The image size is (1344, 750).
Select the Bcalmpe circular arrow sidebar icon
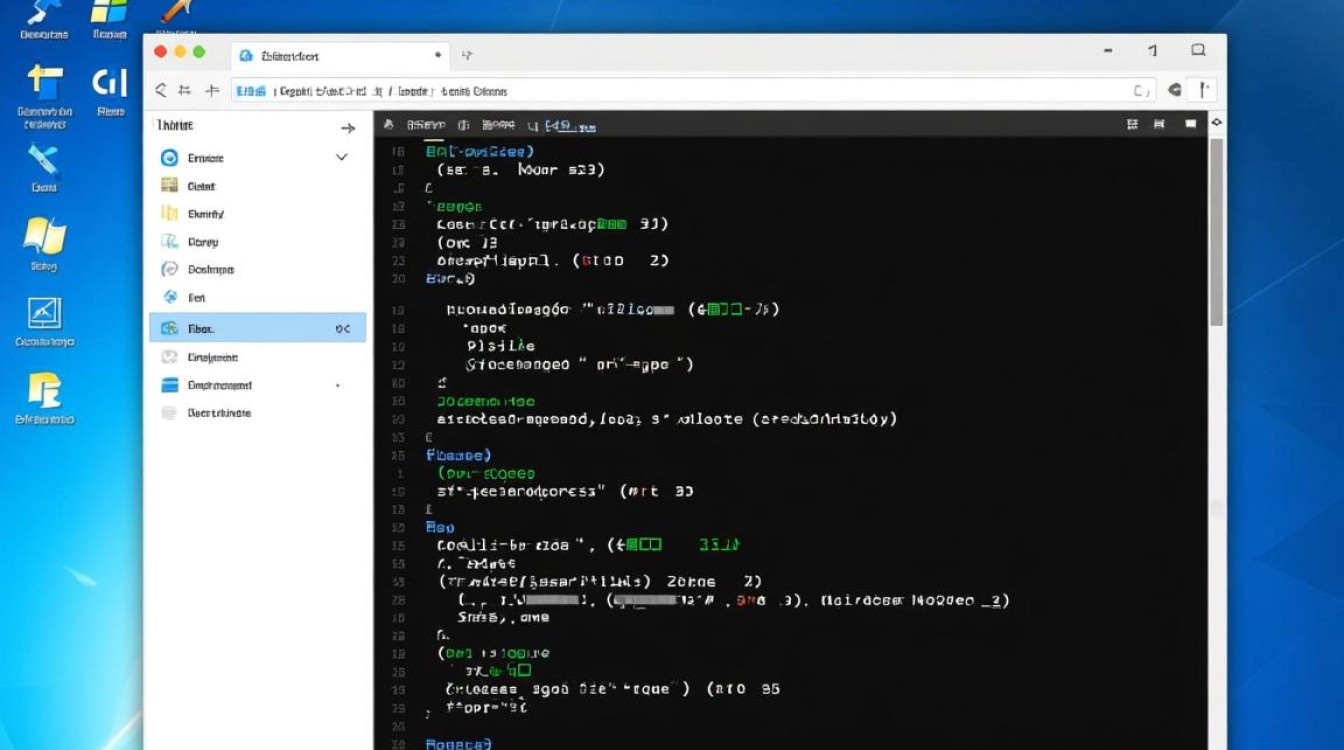click(x=172, y=269)
